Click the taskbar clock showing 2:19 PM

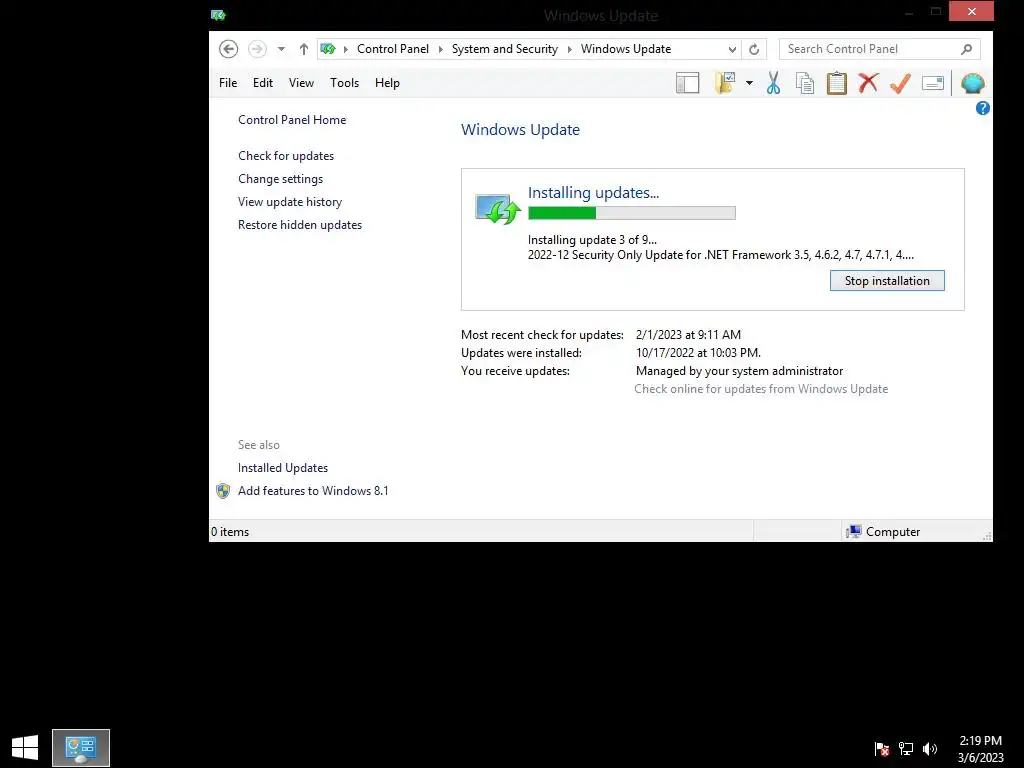(x=980, y=749)
